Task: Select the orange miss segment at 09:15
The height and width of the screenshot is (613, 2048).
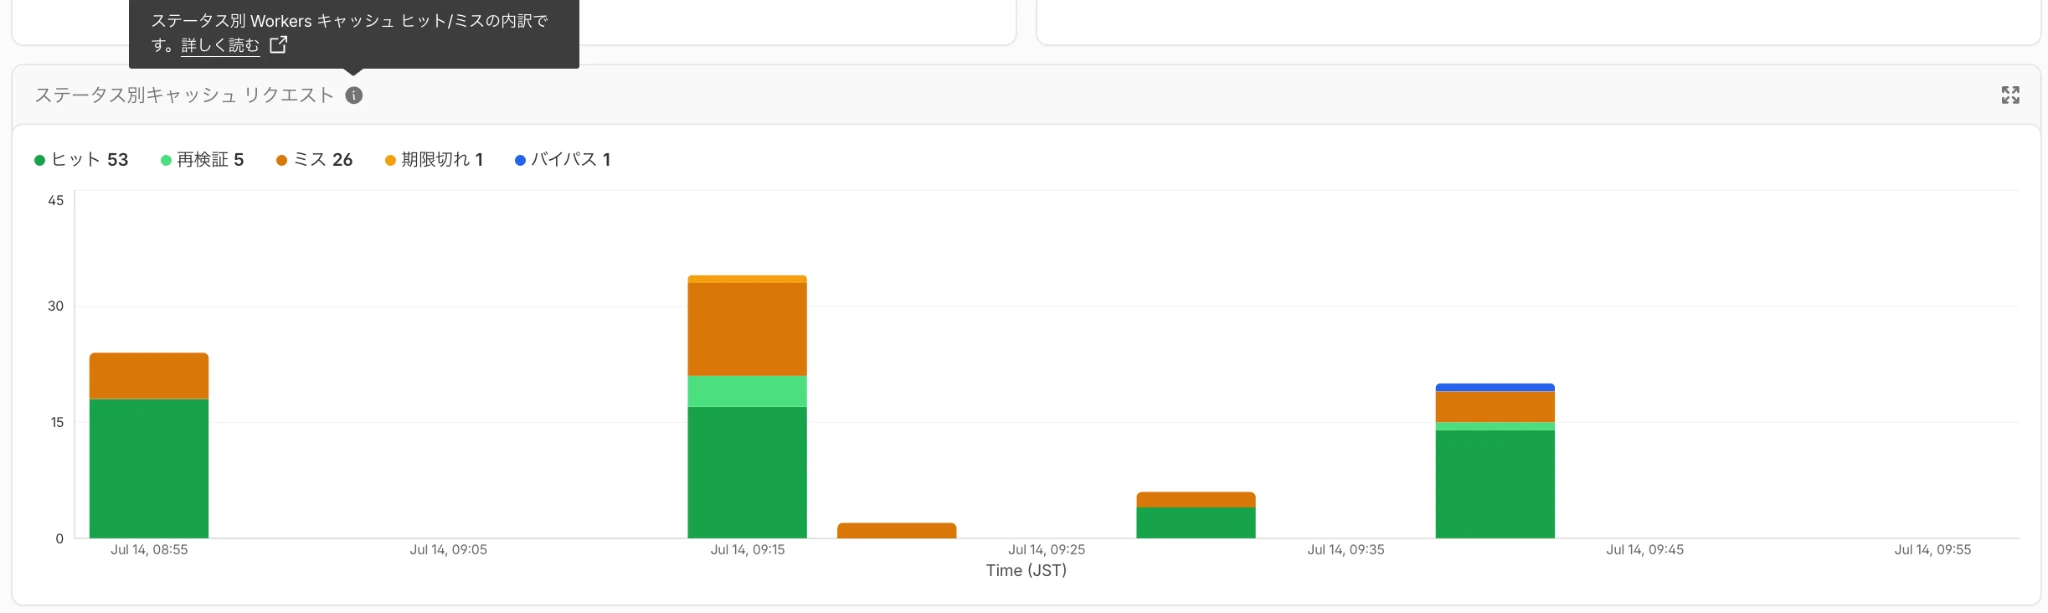Action: [747, 329]
